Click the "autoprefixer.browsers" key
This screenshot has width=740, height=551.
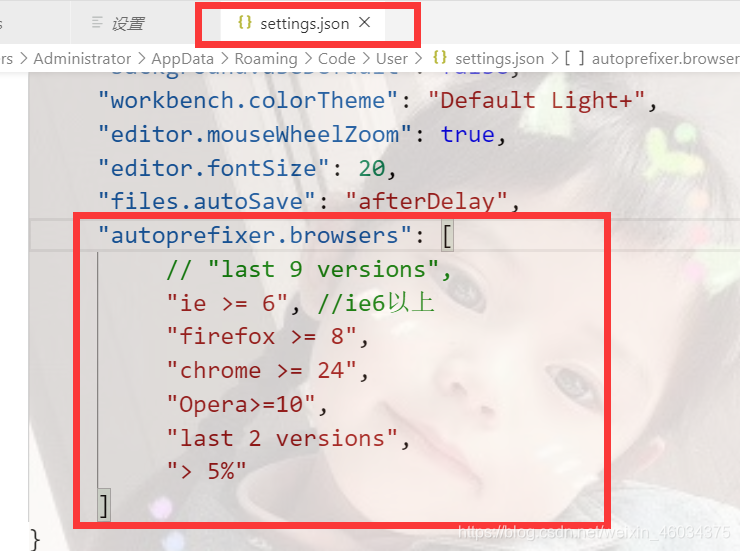pos(255,235)
